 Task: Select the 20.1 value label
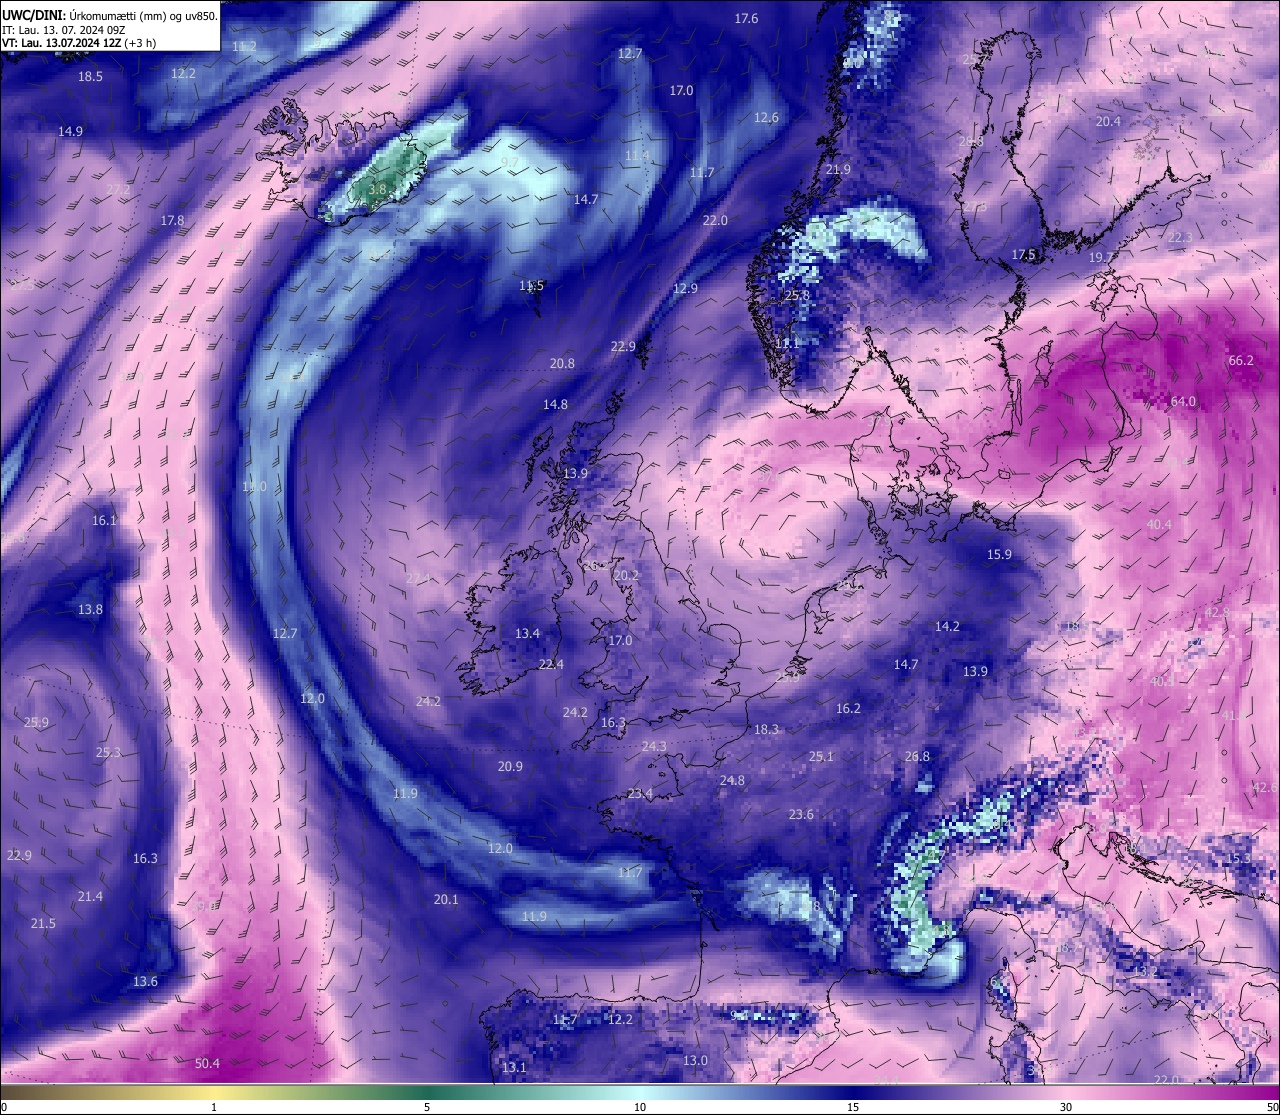click(x=446, y=899)
